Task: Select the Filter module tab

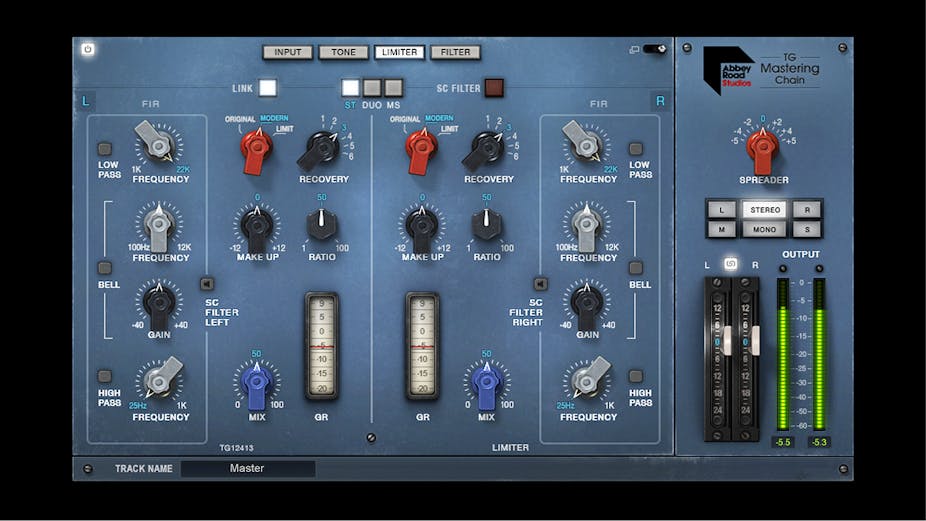Action: tap(455, 52)
